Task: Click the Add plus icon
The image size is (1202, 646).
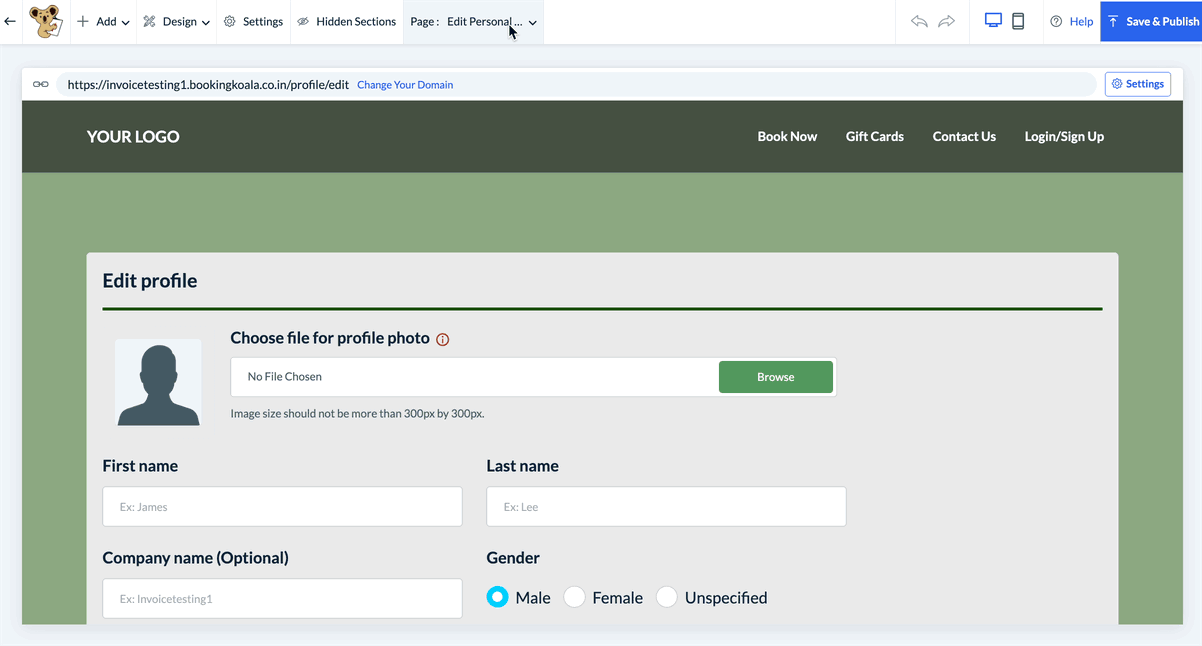Action: coord(83,21)
